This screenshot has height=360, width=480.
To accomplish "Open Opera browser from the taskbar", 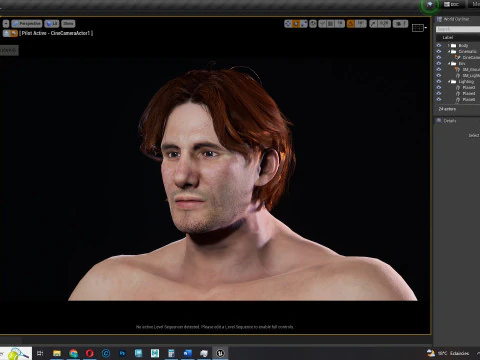I will pos(90,353).
